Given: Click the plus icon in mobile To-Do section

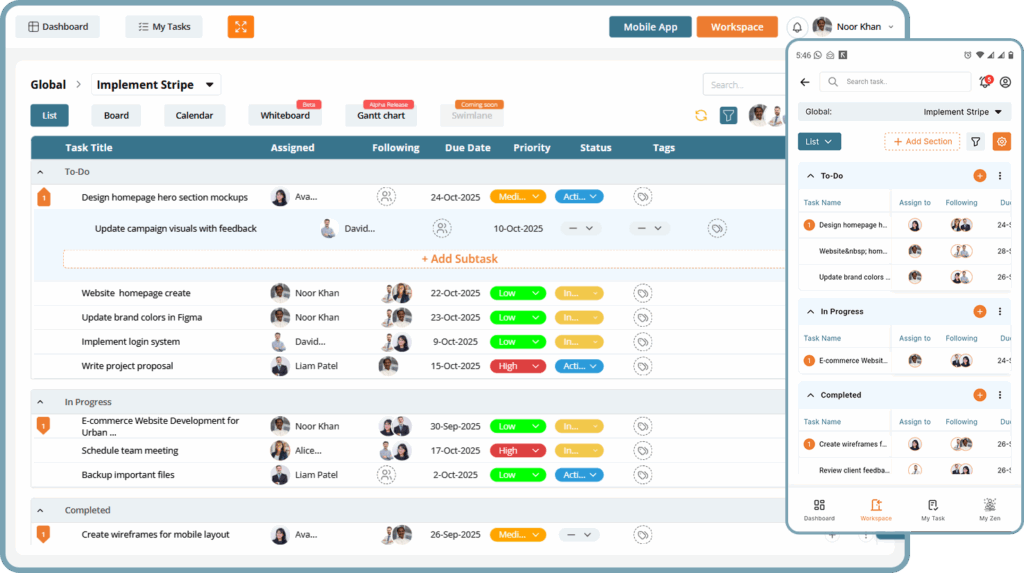Looking at the screenshot, I should [x=979, y=176].
